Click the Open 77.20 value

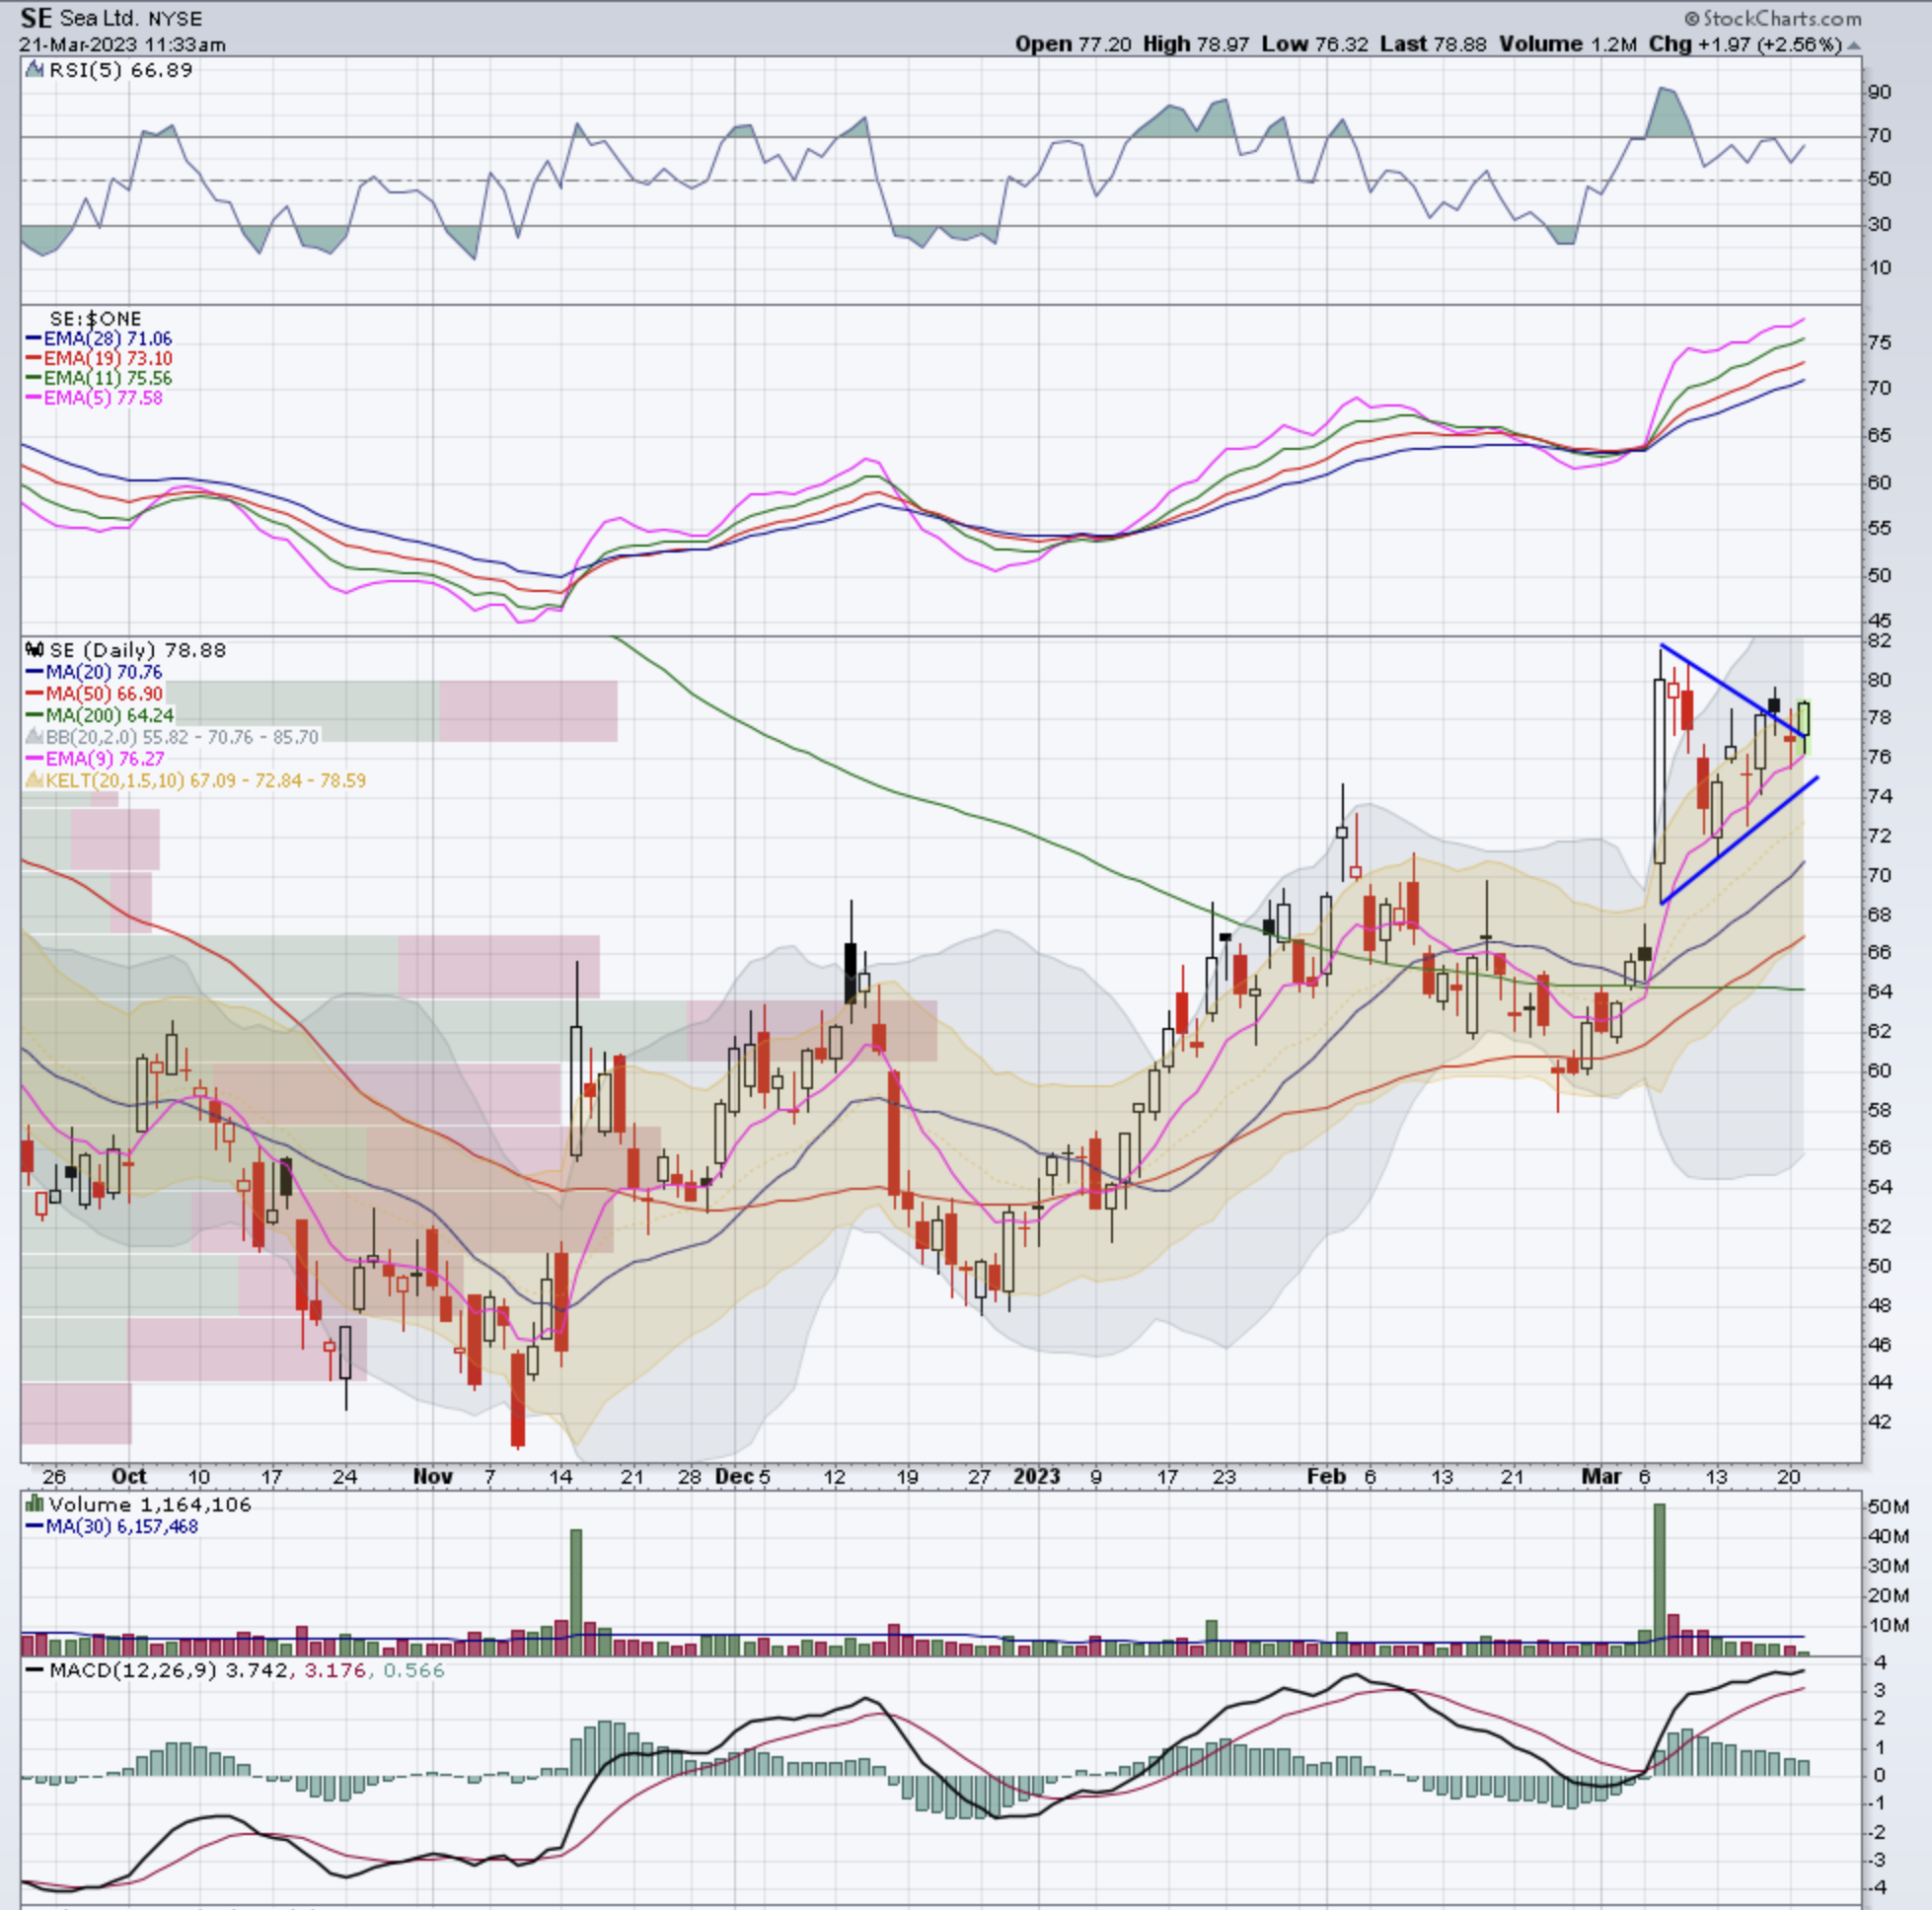coord(1073,45)
